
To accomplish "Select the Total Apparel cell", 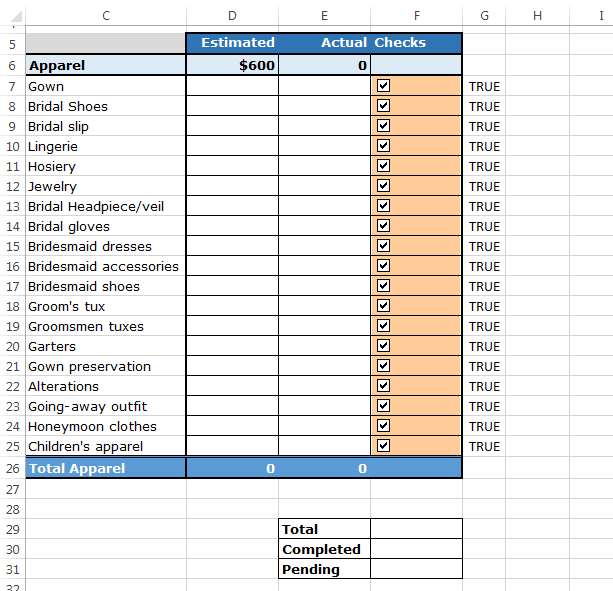I will pyautogui.click(x=106, y=468).
